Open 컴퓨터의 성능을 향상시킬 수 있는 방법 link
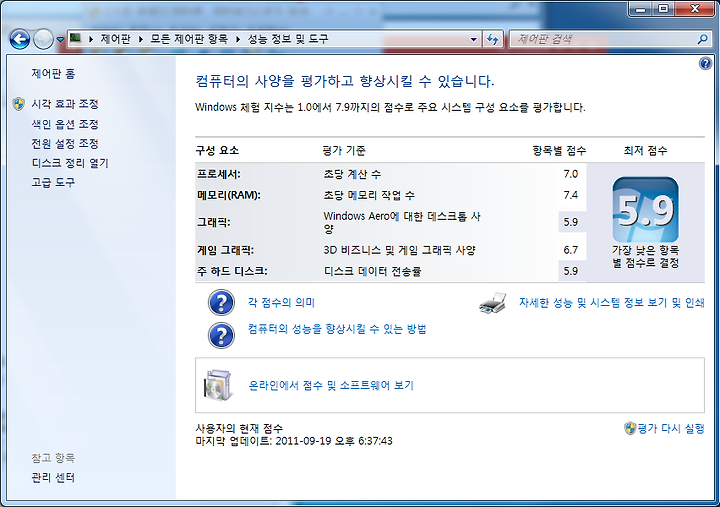 [x=337, y=329]
